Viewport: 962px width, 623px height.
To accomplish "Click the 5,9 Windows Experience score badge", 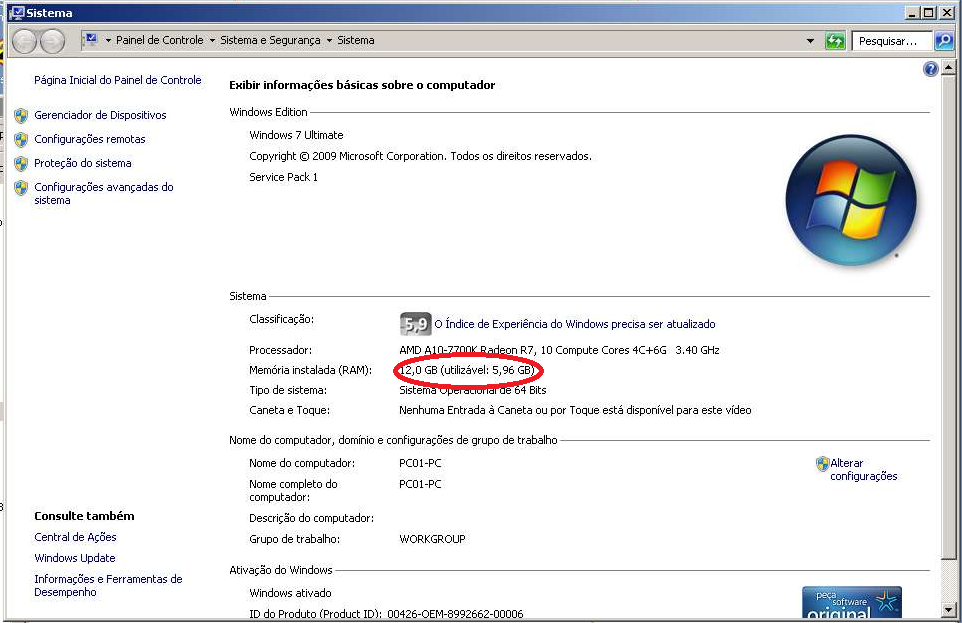I will 415,324.
